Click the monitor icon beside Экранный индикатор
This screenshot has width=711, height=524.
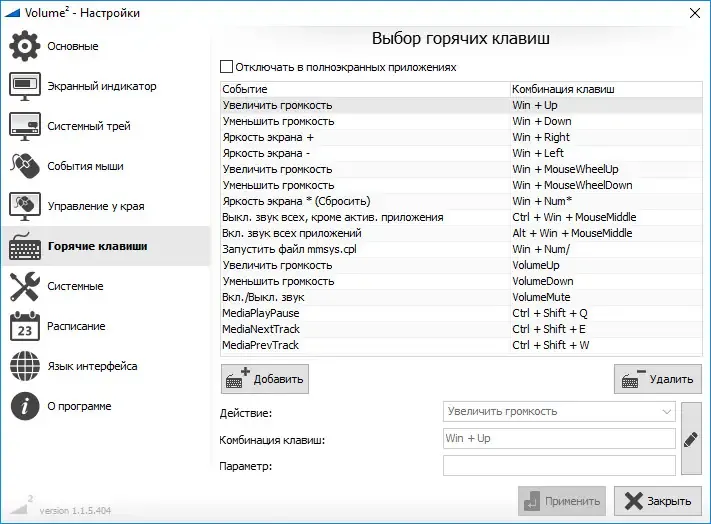click(x=24, y=86)
